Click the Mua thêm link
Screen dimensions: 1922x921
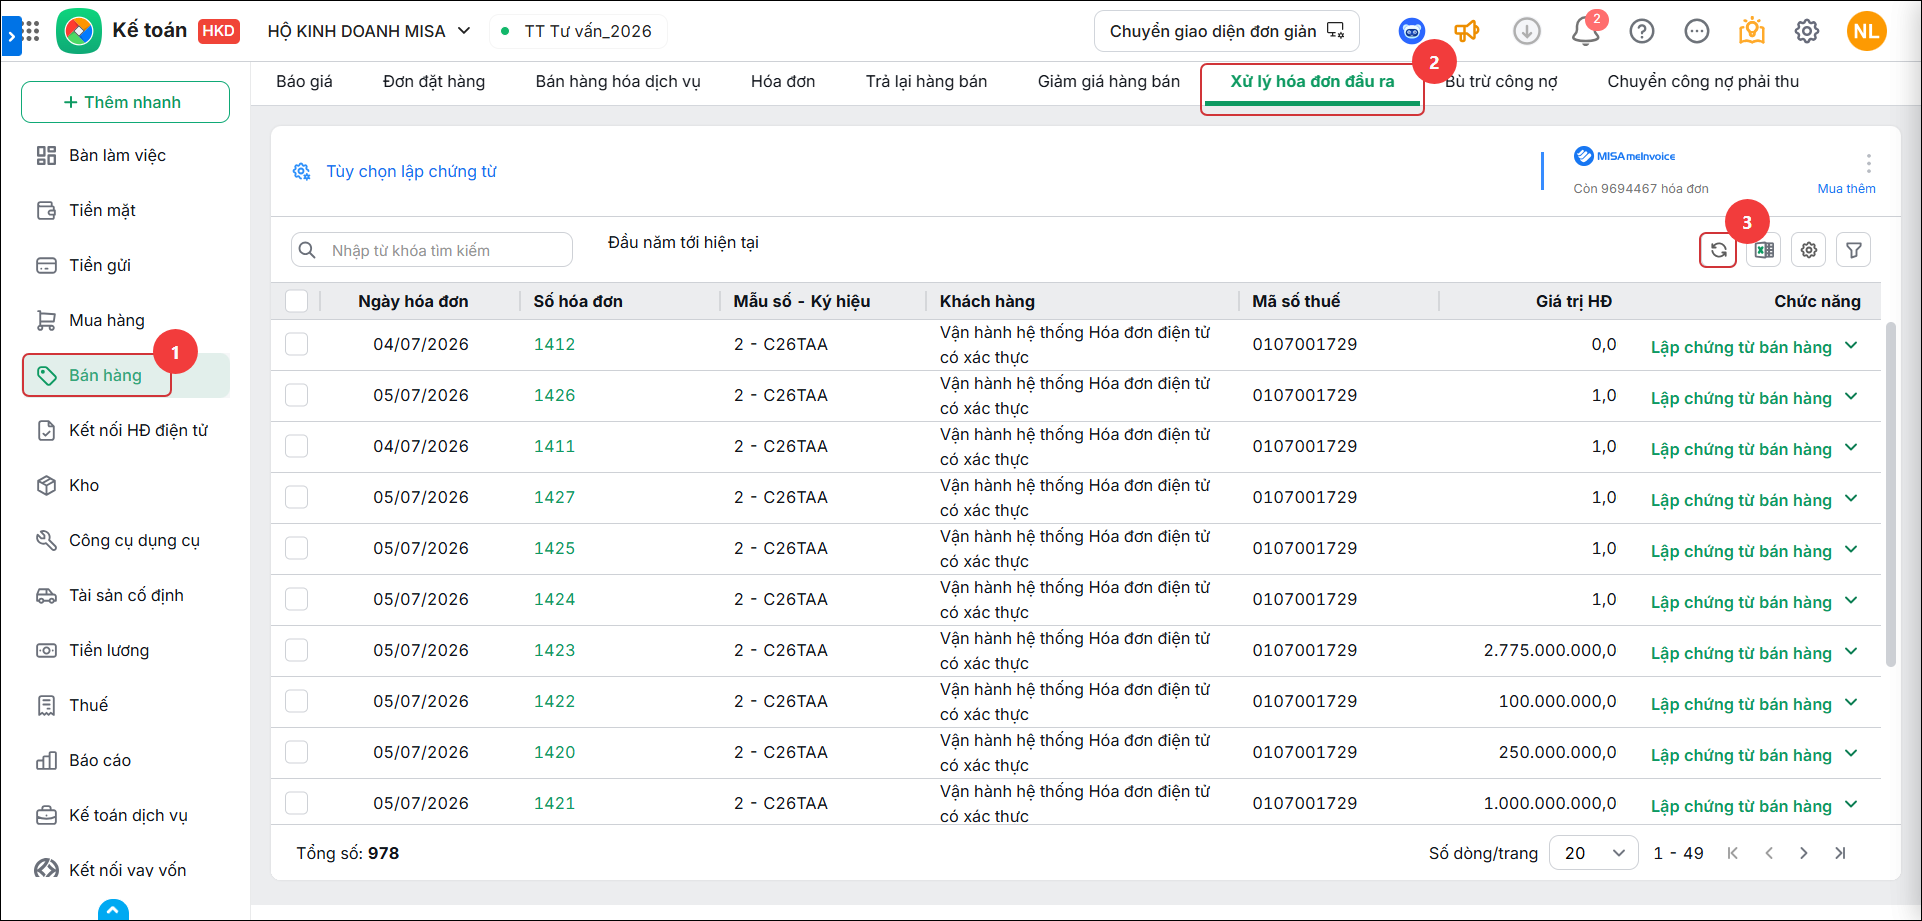[1846, 188]
